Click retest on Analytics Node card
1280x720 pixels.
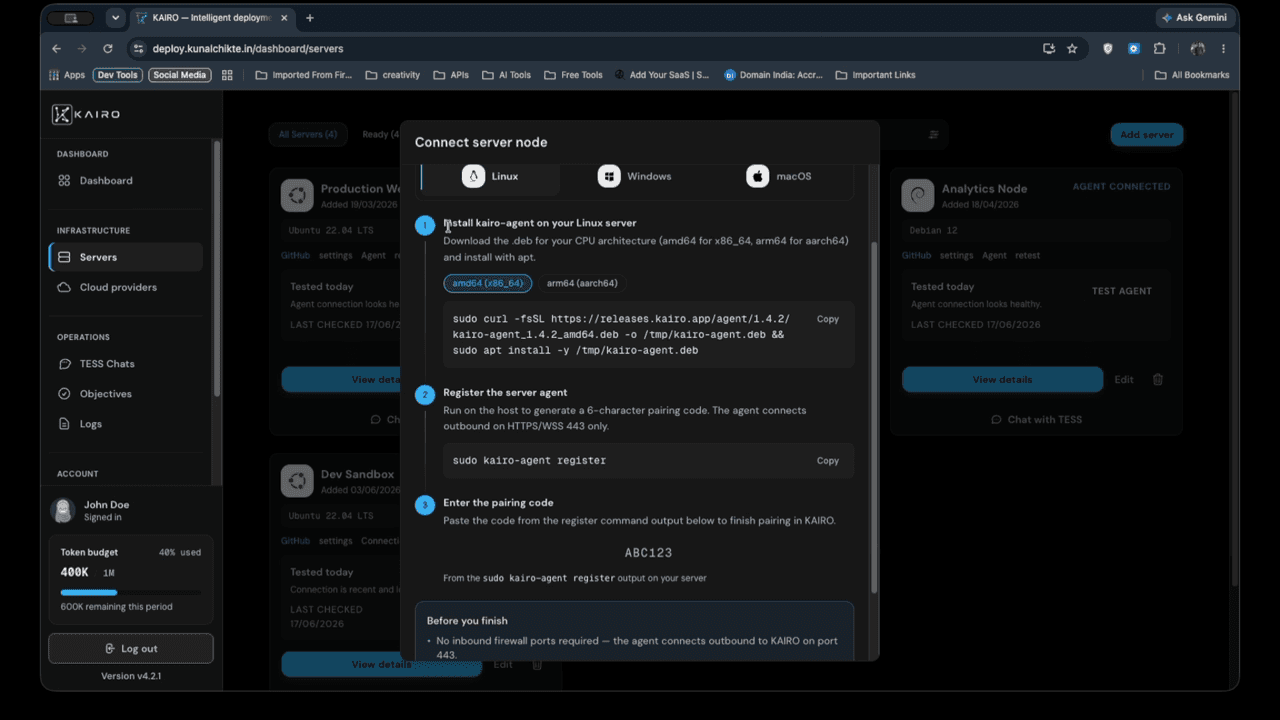[1027, 255]
